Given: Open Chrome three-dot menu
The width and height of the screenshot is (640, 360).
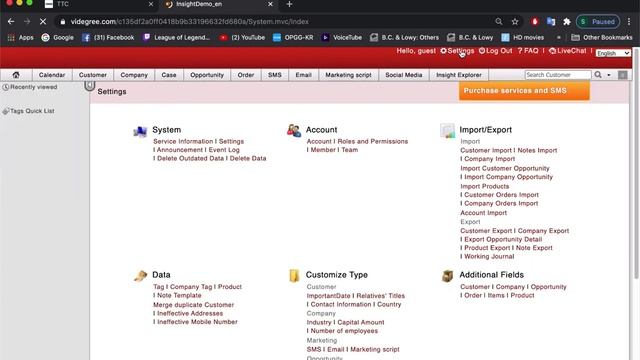Looking at the screenshot, I should [x=629, y=22].
